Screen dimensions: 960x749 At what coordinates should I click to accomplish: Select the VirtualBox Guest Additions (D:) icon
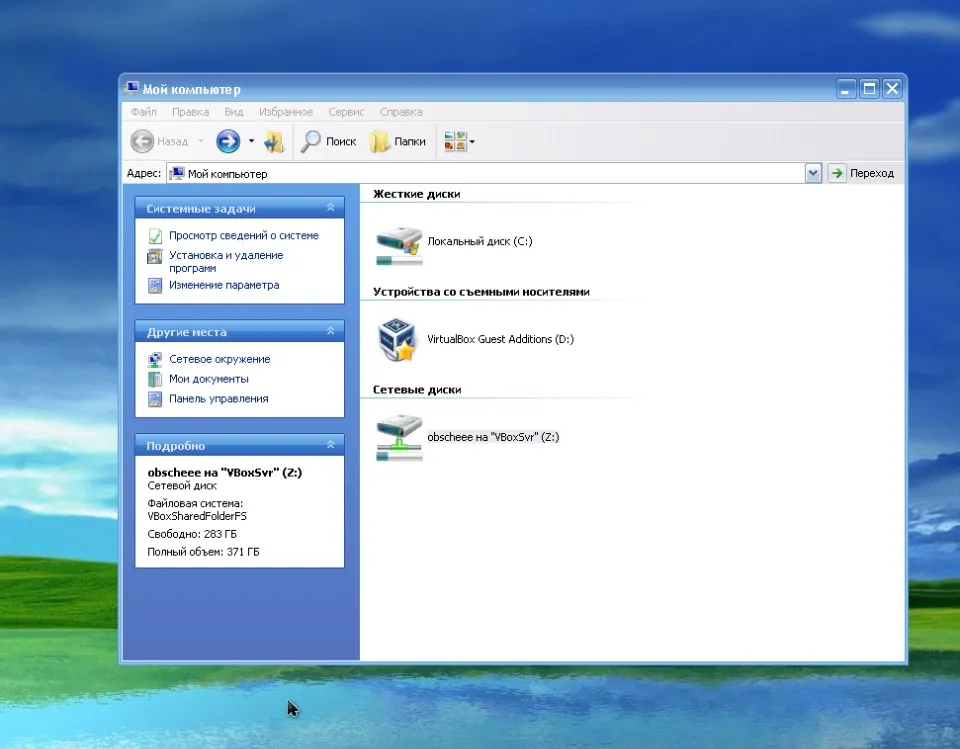[x=397, y=339]
